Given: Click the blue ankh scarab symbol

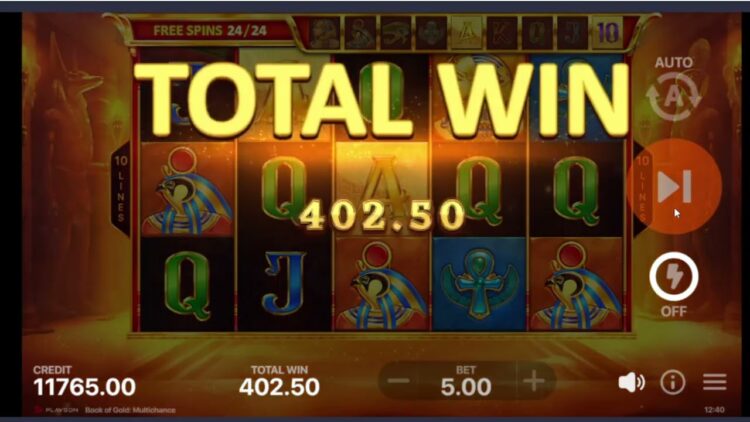Looking at the screenshot, I should (x=479, y=284).
